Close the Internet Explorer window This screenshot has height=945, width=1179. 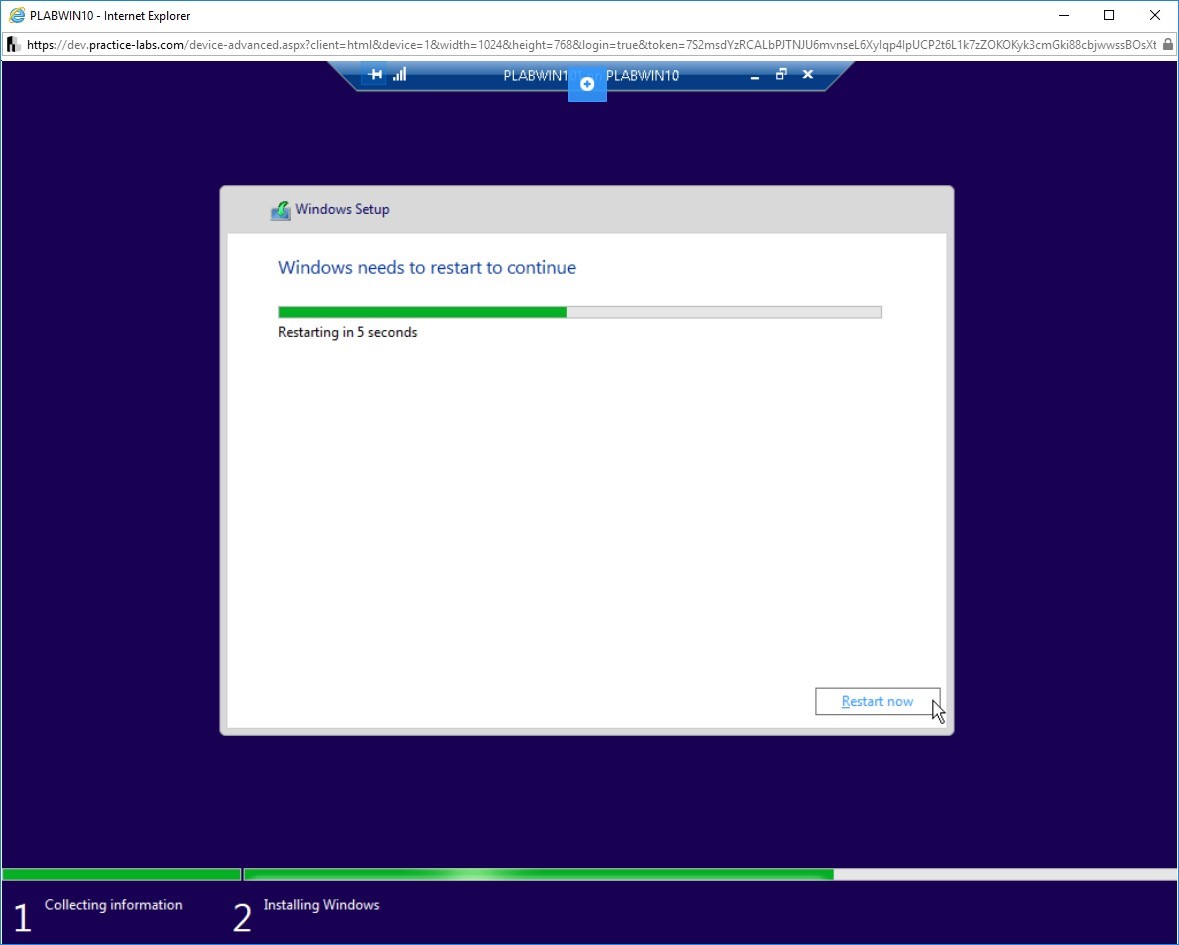pyautogui.click(x=1155, y=15)
